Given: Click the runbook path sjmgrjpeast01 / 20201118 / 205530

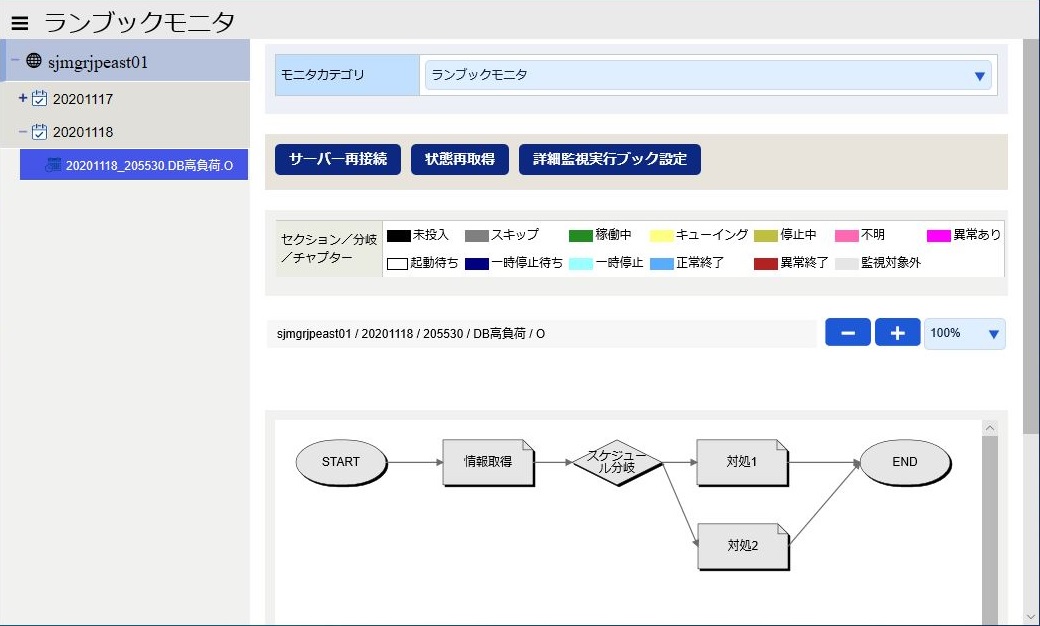Looking at the screenshot, I should (x=411, y=334).
